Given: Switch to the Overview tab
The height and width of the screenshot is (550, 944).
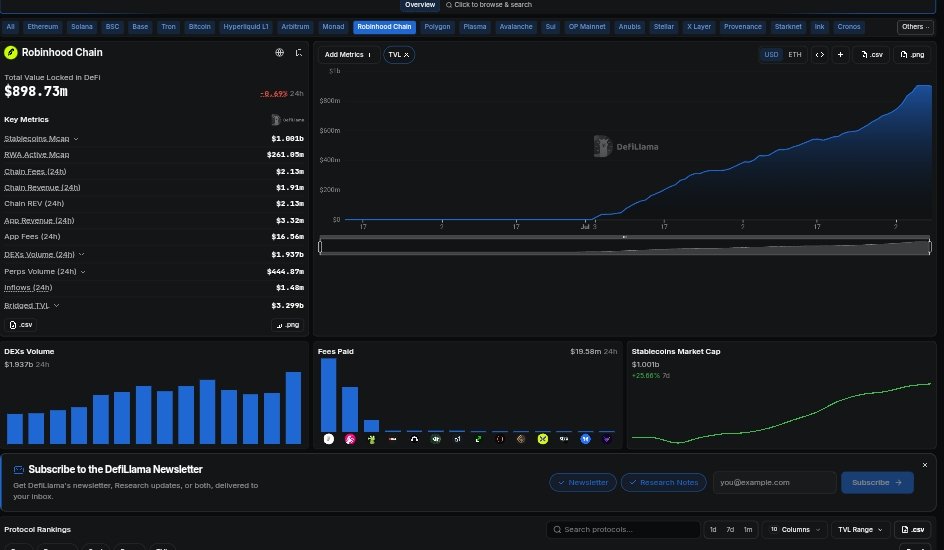Looking at the screenshot, I should [420, 5].
